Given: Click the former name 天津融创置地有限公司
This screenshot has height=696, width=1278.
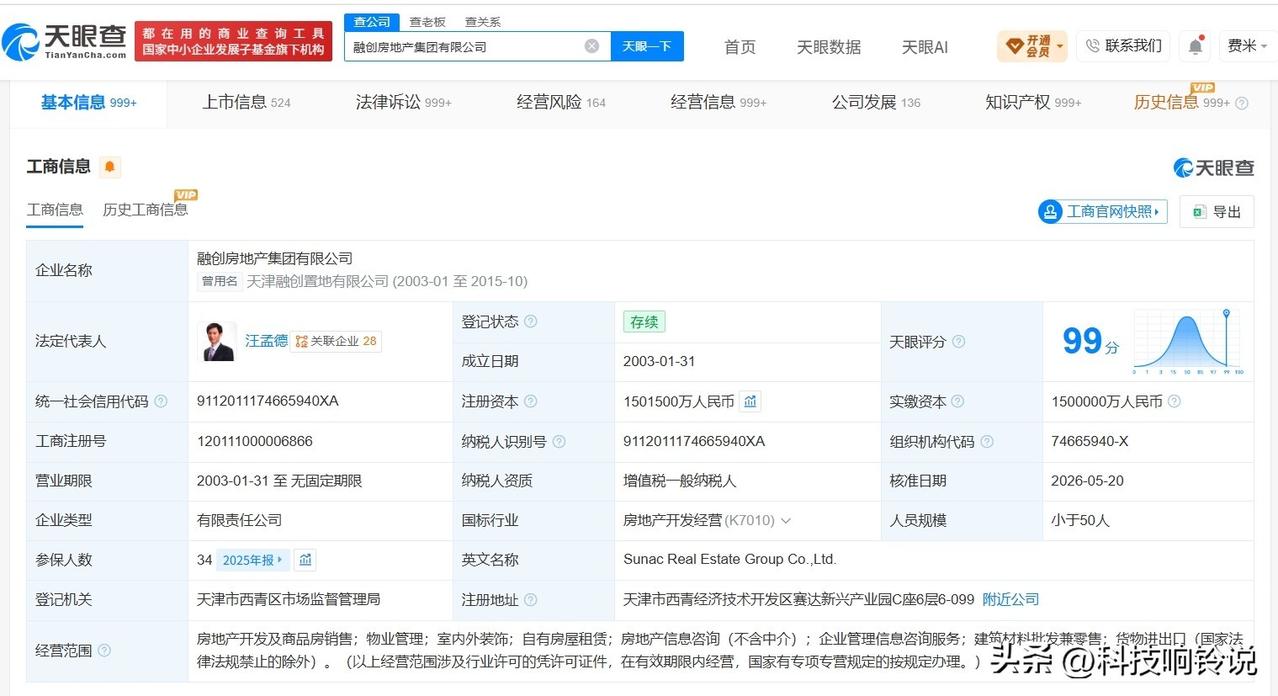Looking at the screenshot, I should tap(317, 282).
